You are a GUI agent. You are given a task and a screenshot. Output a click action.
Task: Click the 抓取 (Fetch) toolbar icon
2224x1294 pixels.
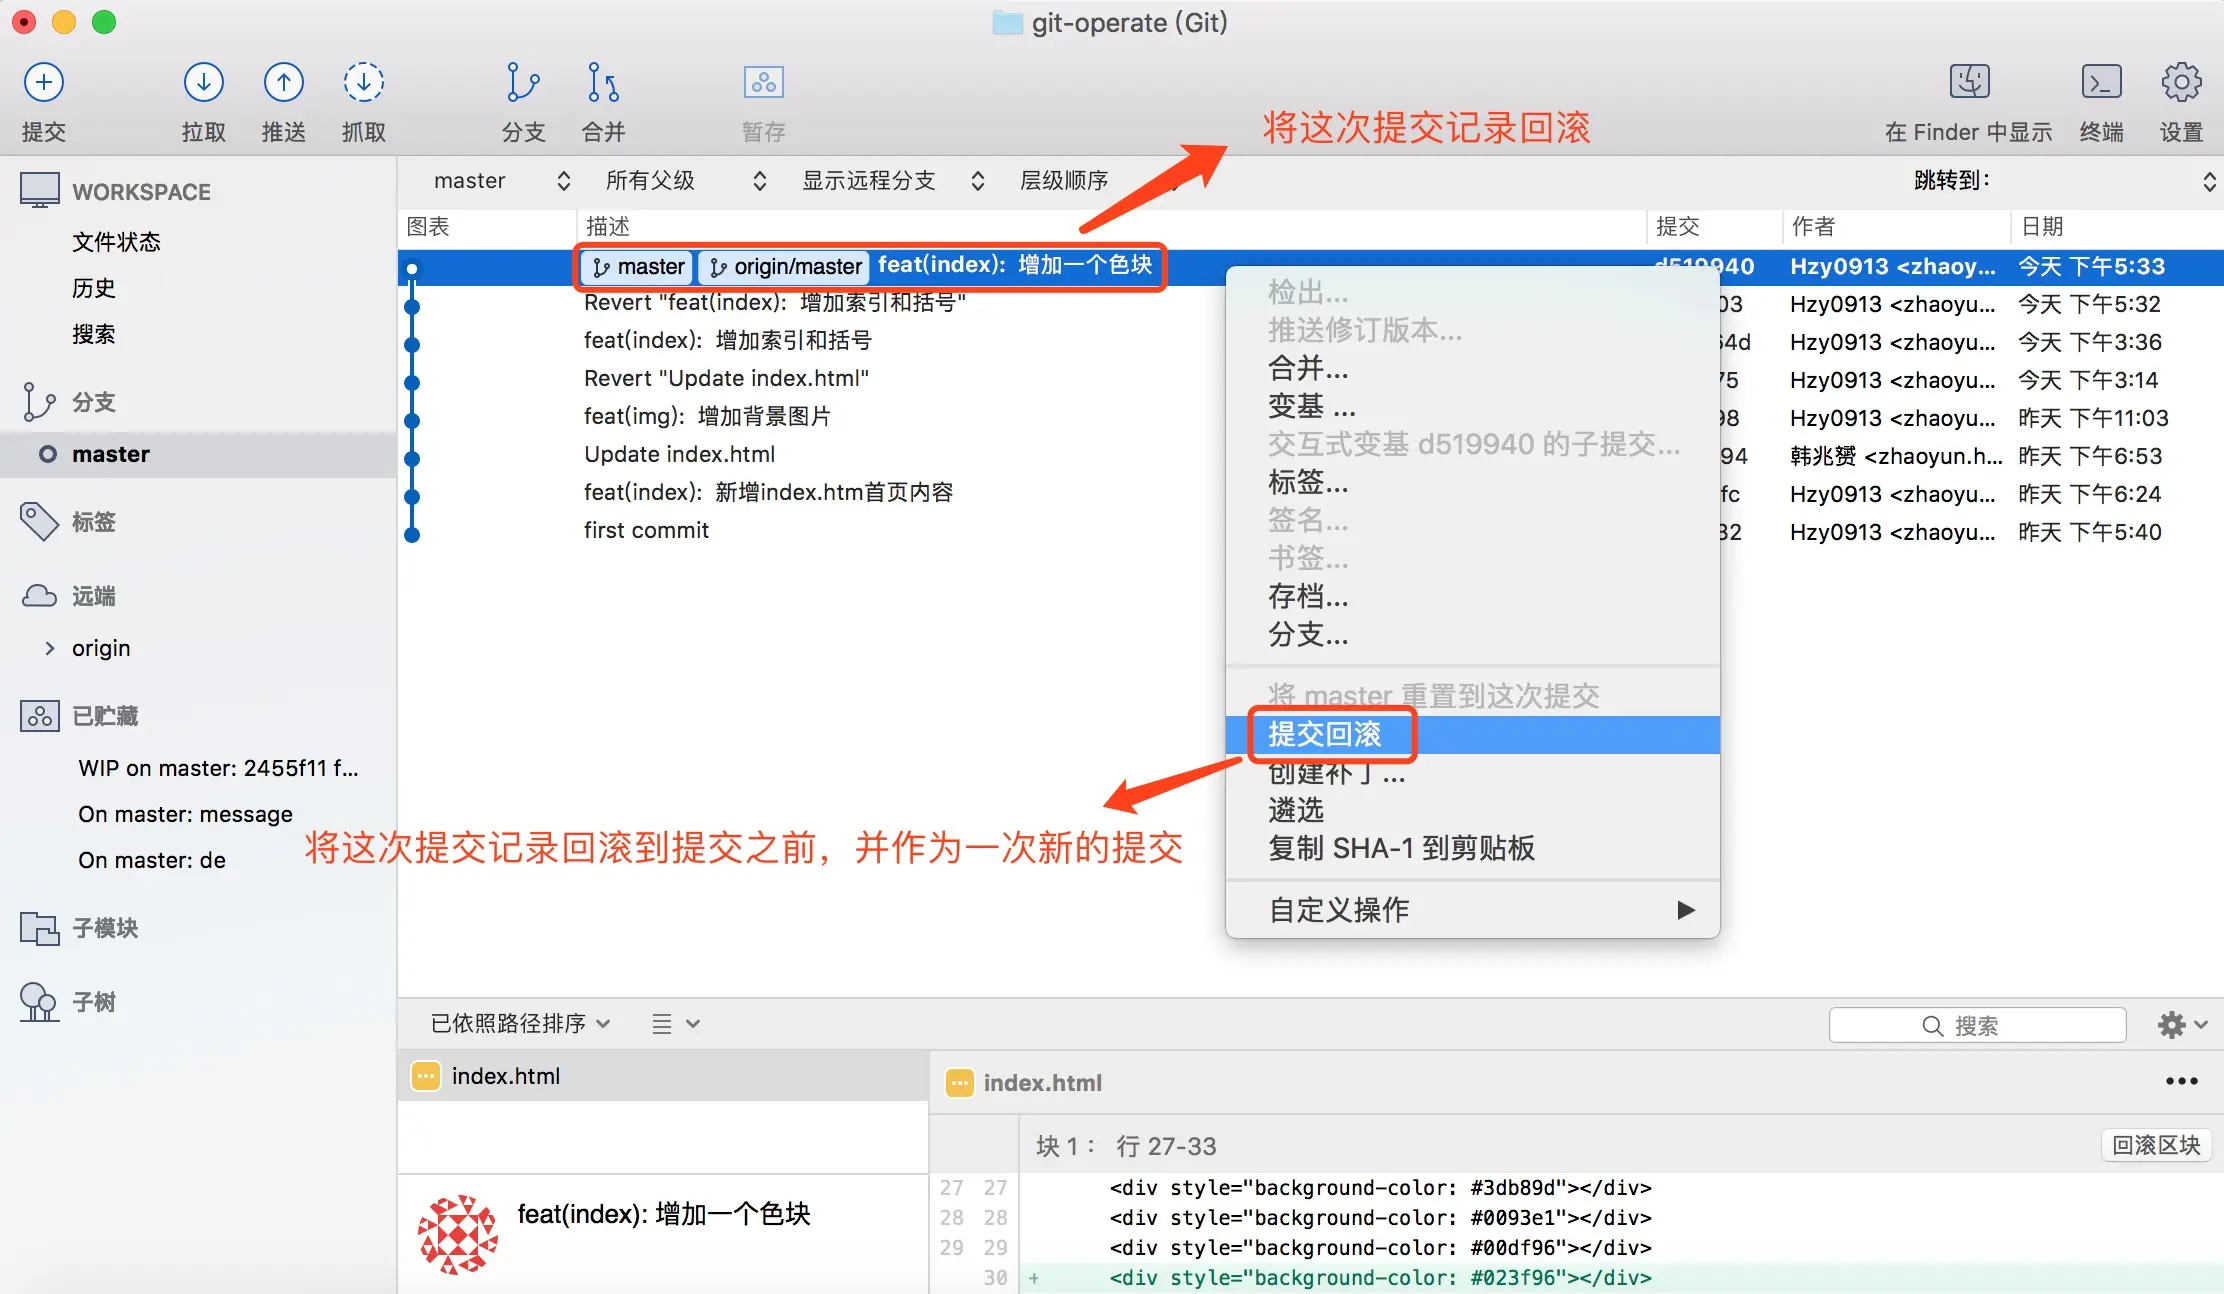364,82
